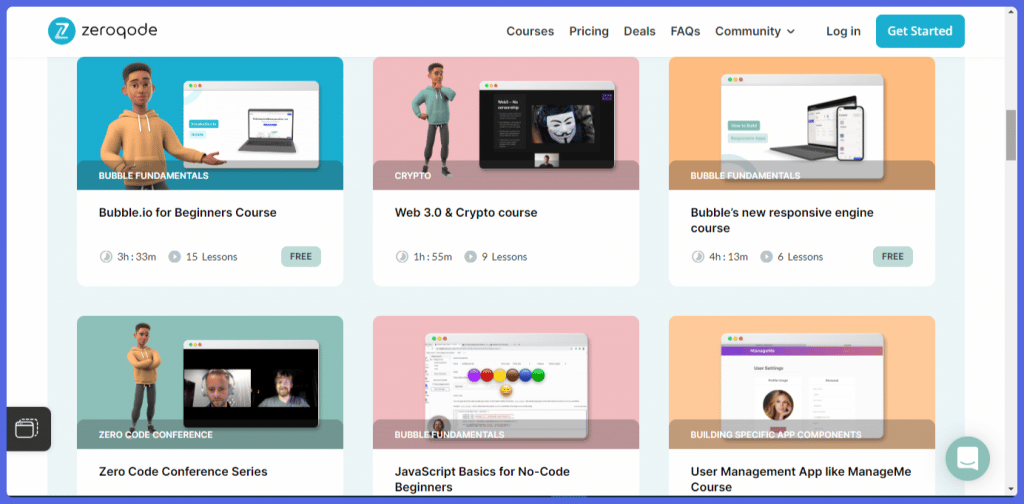This screenshot has width=1024, height=504.
Task: Click the ManageMe course thumbnail
Action: coord(801,383)
